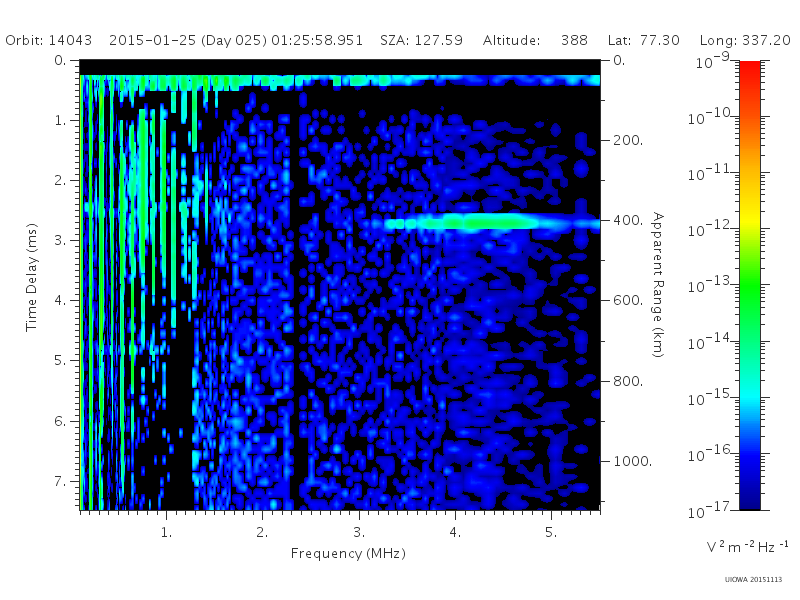Image resolution: width=800 pixels, height=600 pixels.
Task: Click the '1.' tick label on frequency axis
Action: 167,533
